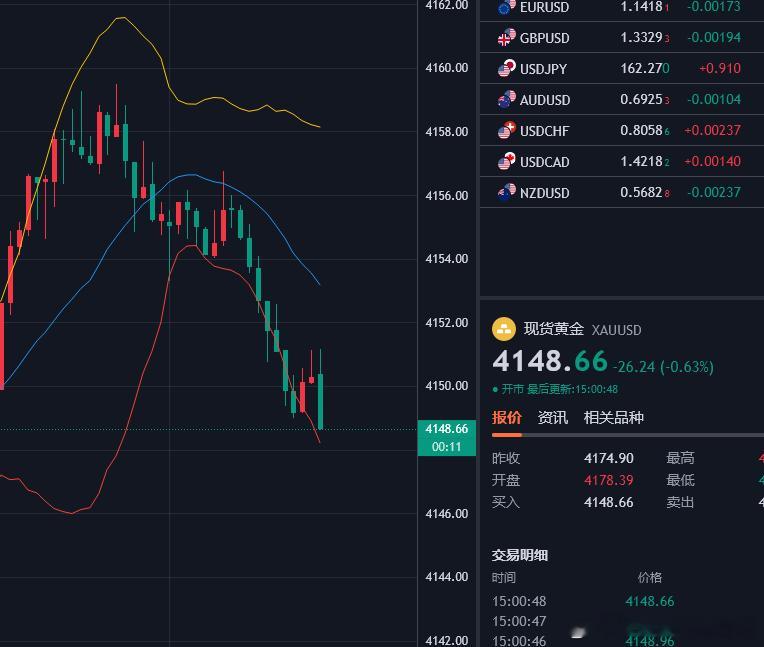Select the USDCAD symbol name
764x647 pixels.
(x=544, y=162)
